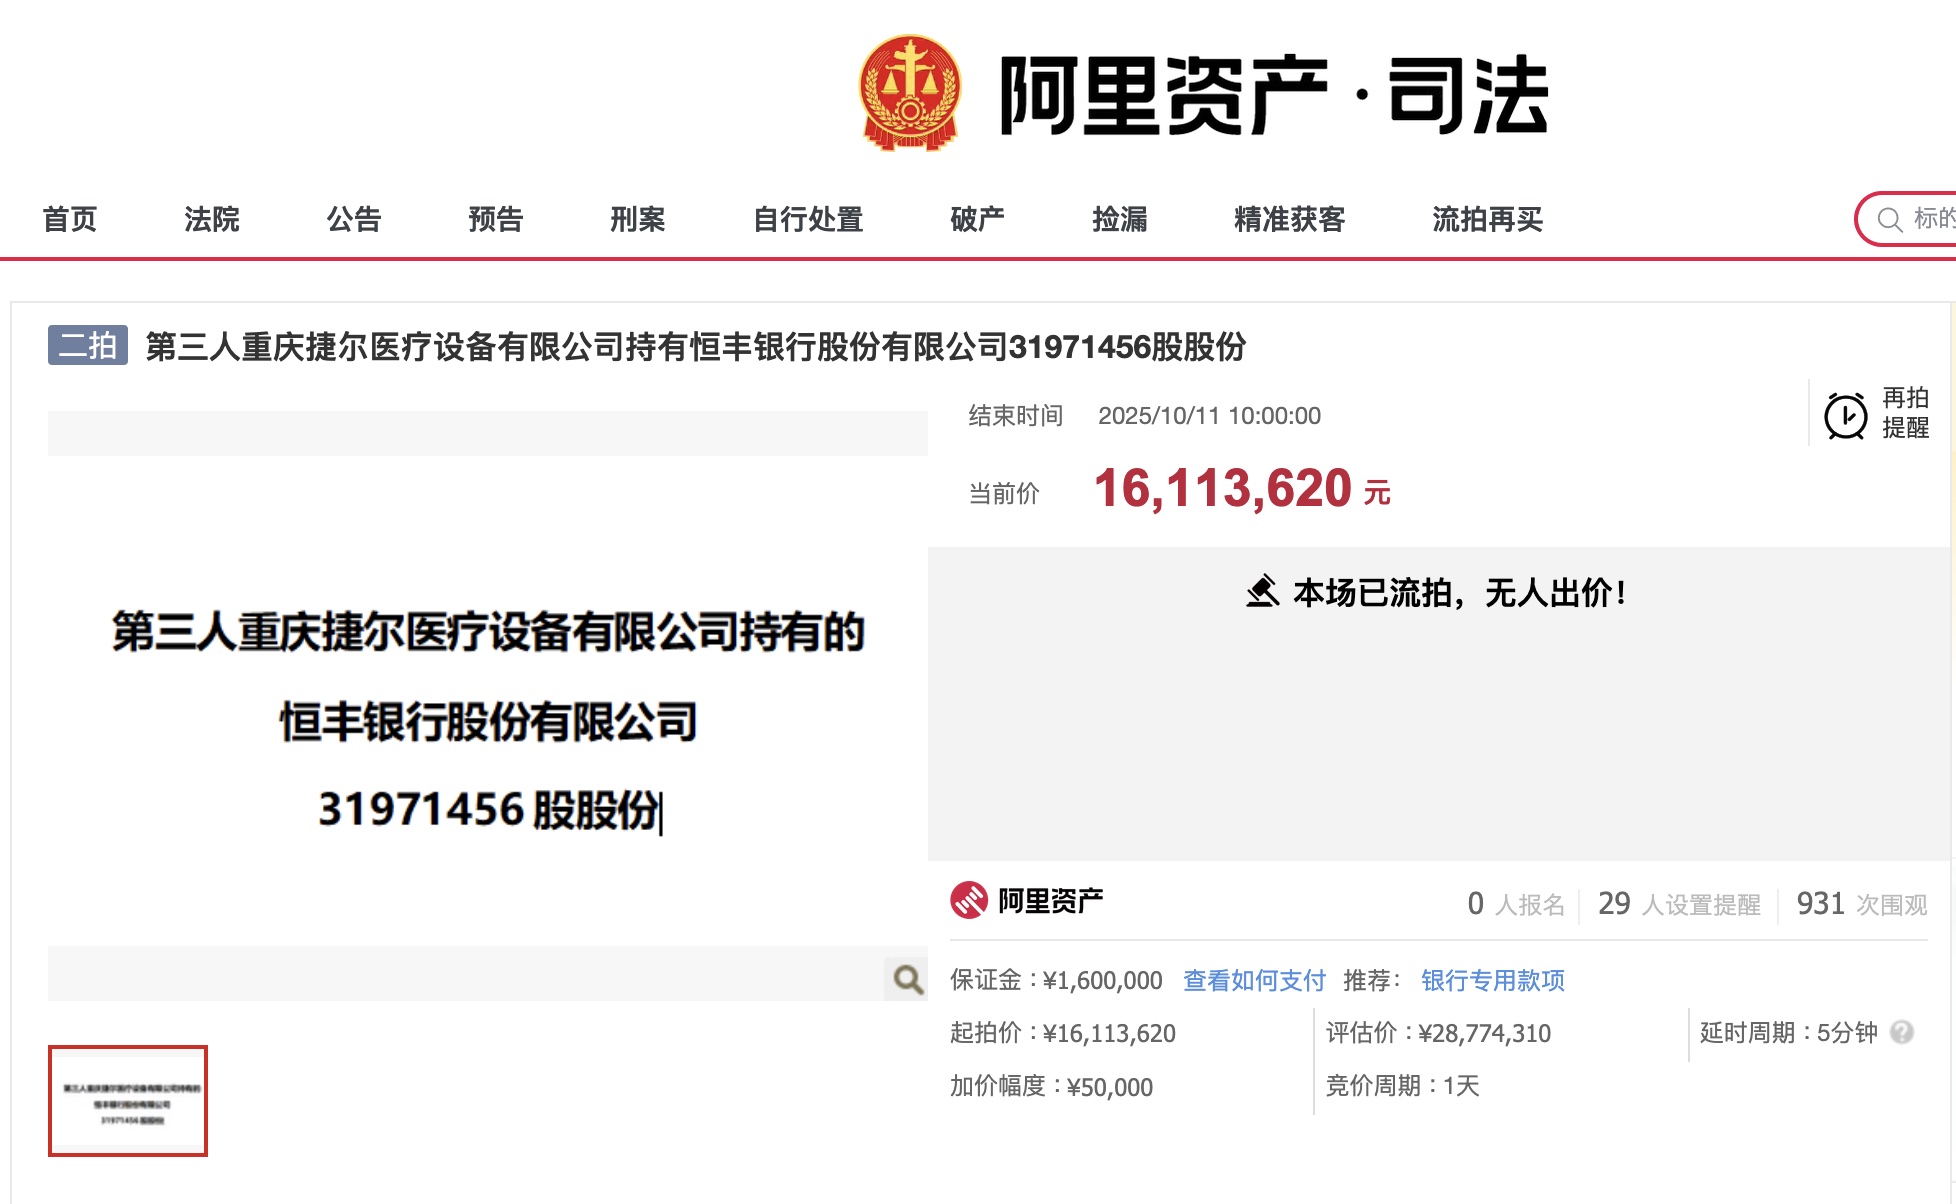Switch to the 破产 section

coord(977,219)
